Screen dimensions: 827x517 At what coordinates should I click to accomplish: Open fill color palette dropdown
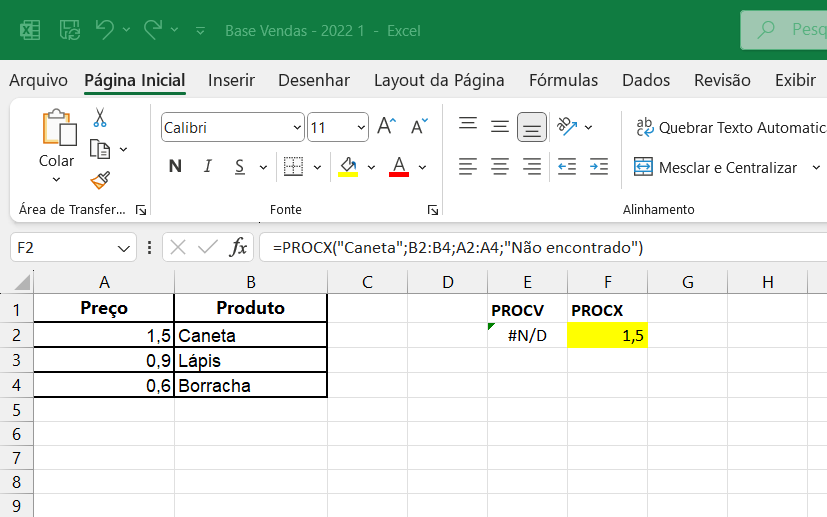(371, 168)
